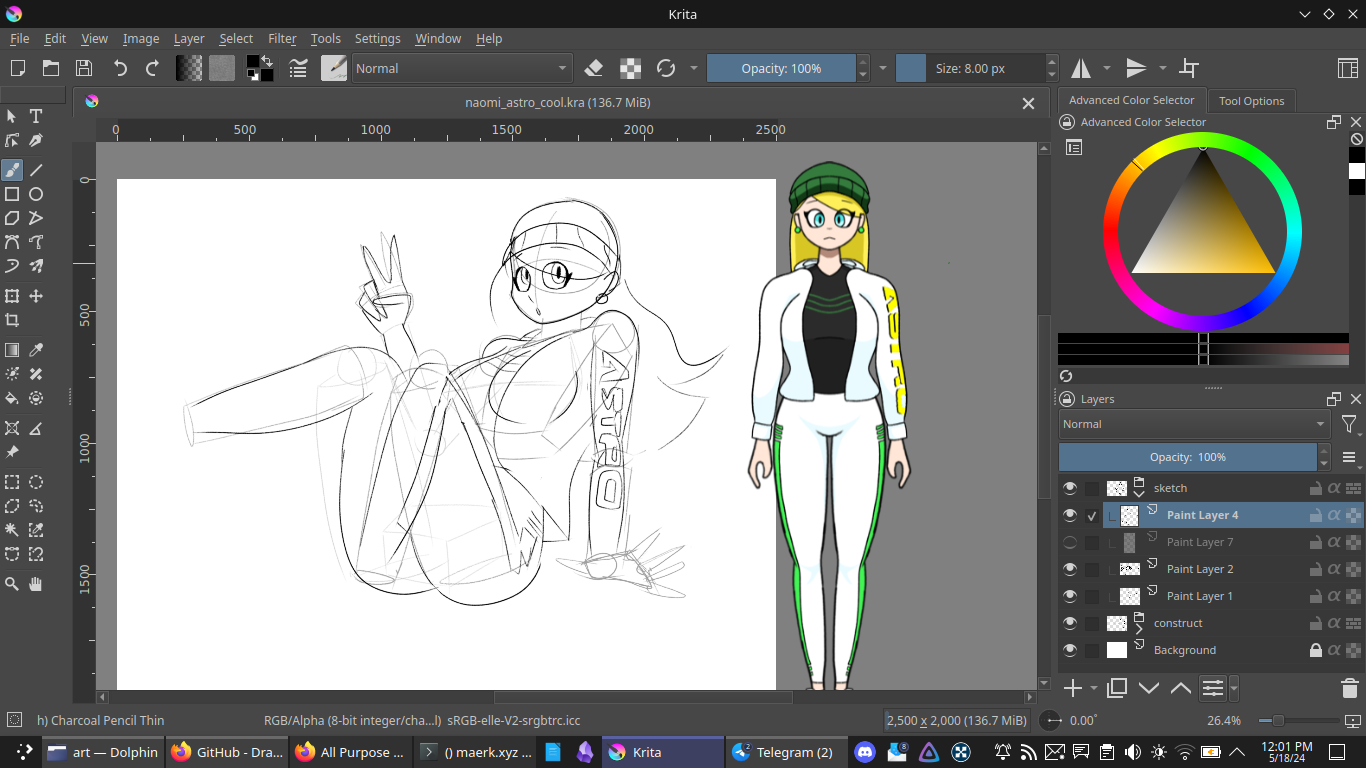Open dropdown arrow beside Add Layer button
1366x768 pixels.
(1094, 688)
